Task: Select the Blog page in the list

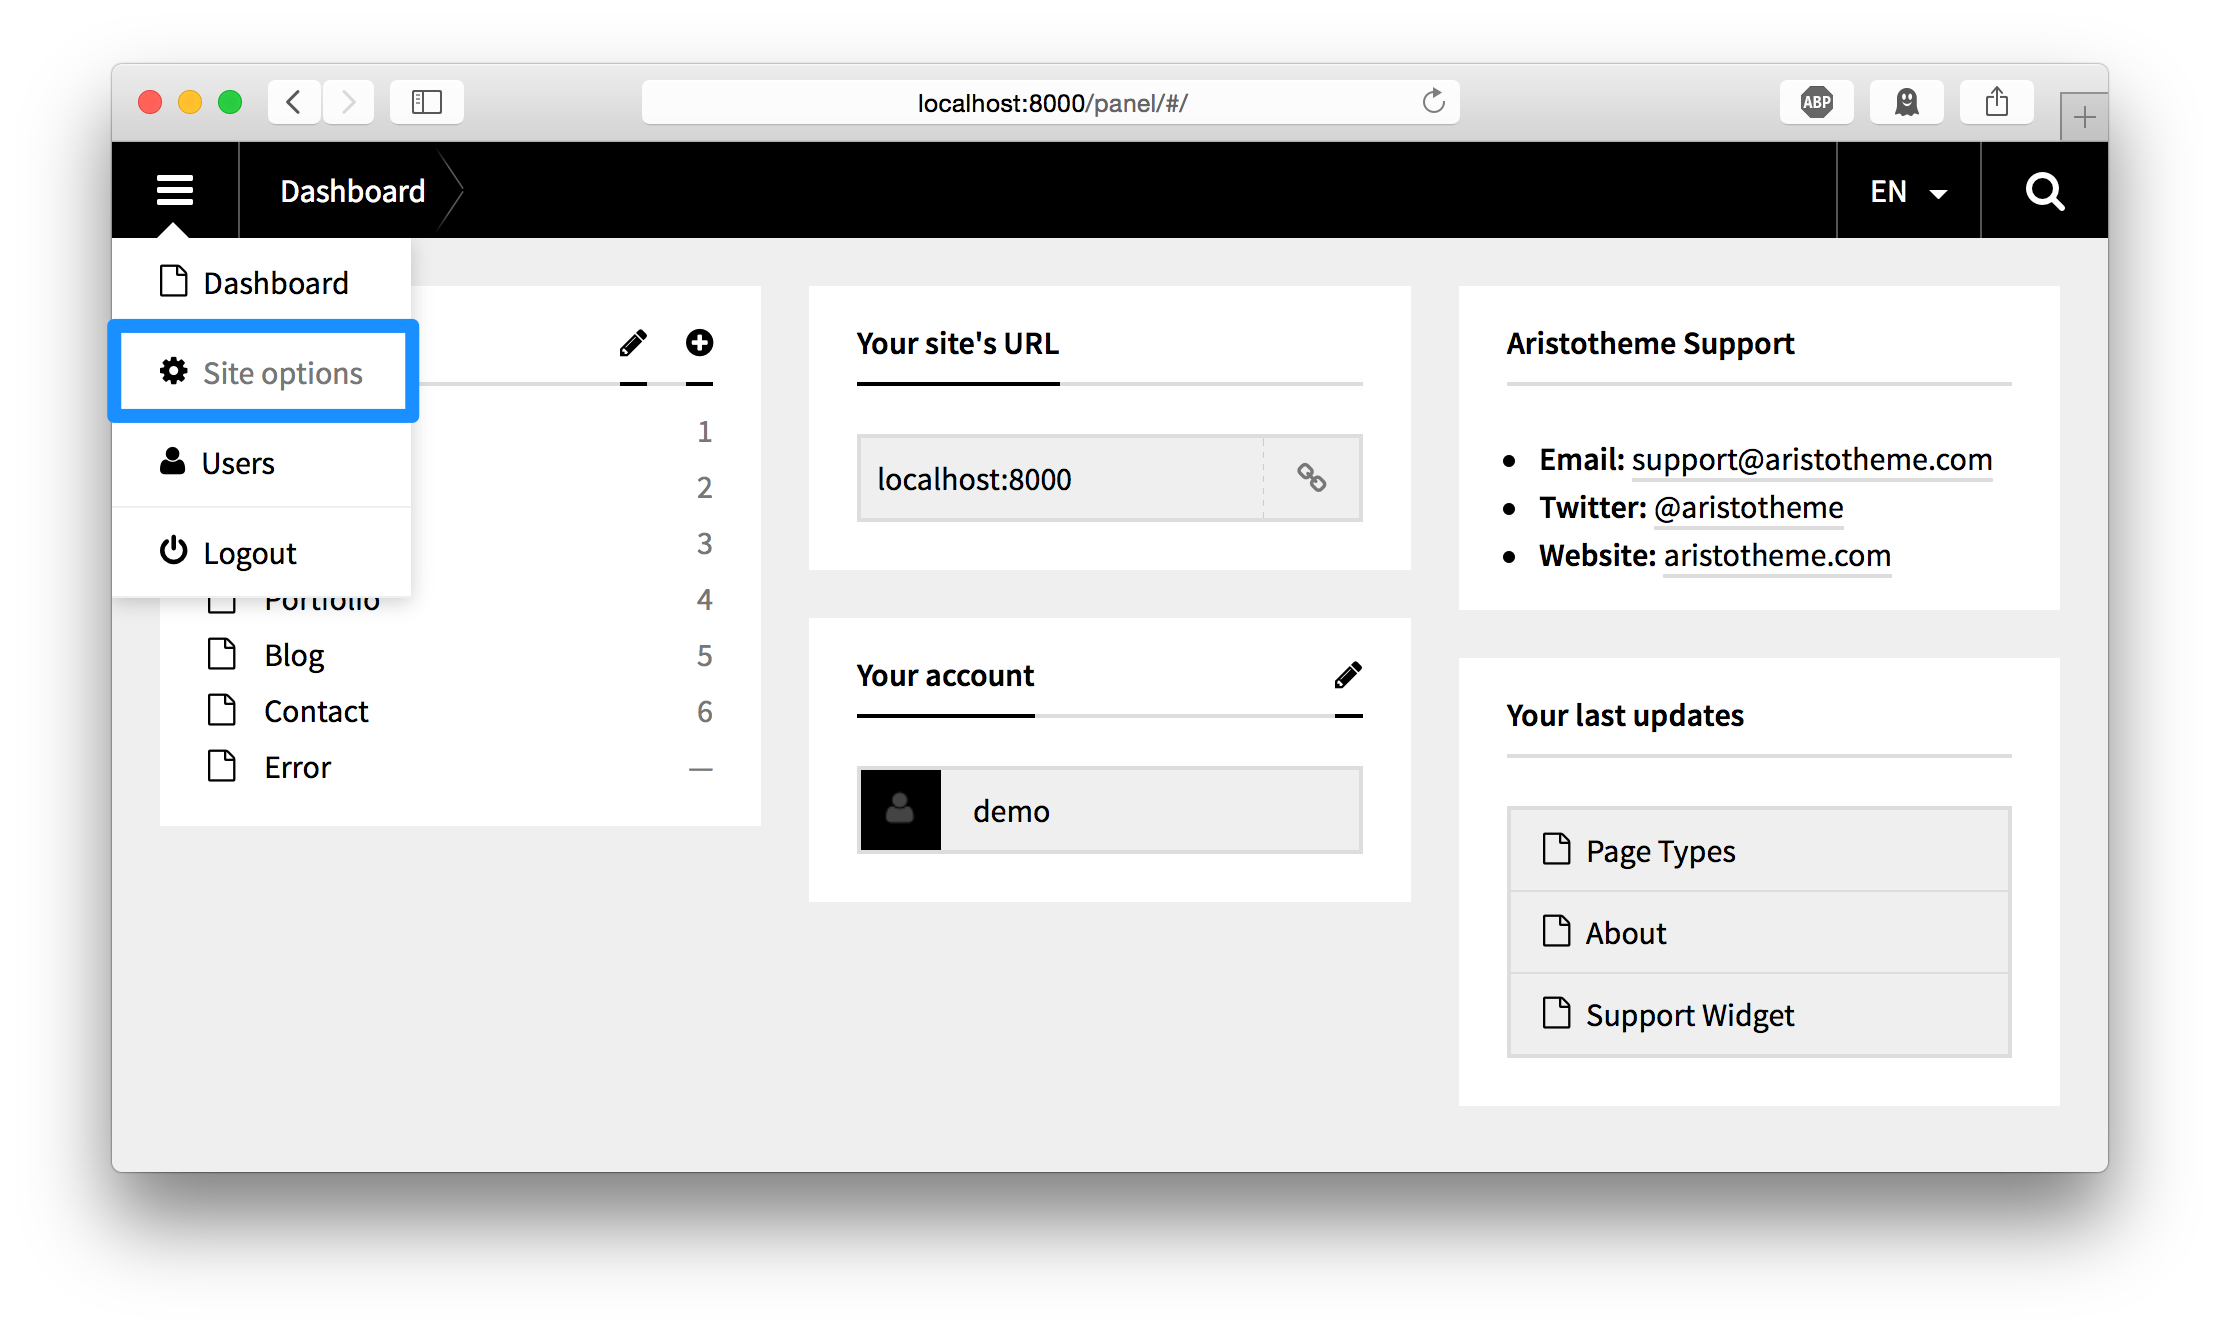Action: pos(293,655)
